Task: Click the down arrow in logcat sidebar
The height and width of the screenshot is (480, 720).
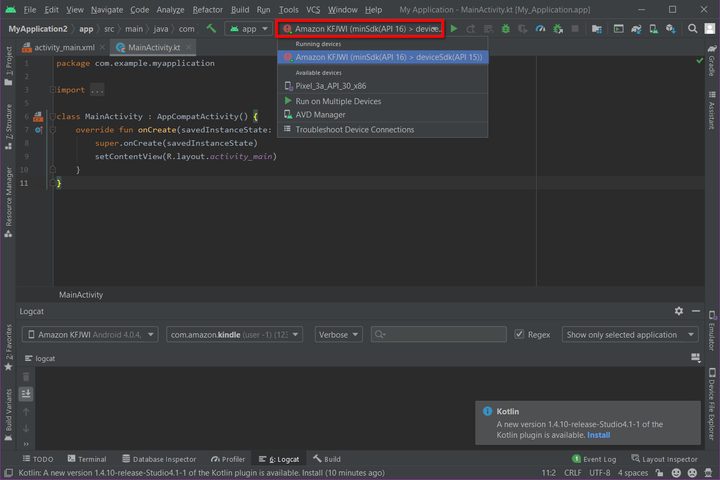Action: [x=26, y=429]
